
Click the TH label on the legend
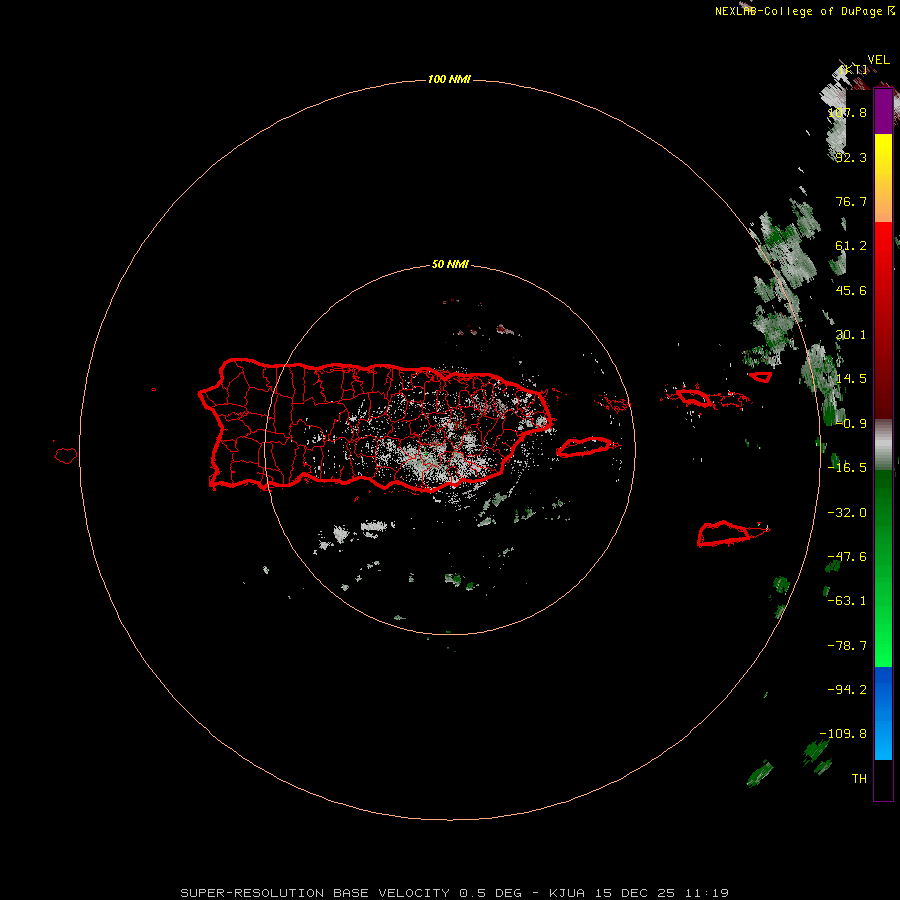click(x=859, y=779)
